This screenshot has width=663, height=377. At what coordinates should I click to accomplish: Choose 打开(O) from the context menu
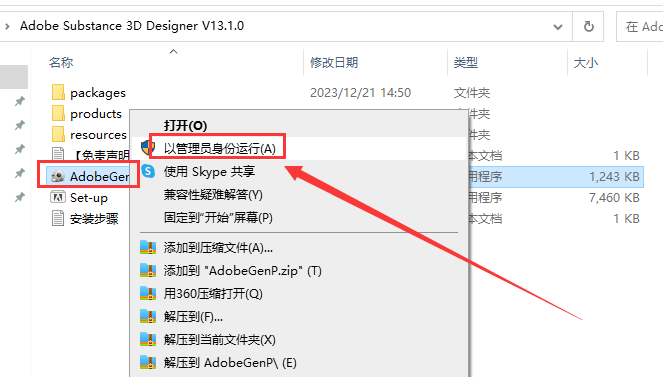(185, 126)
